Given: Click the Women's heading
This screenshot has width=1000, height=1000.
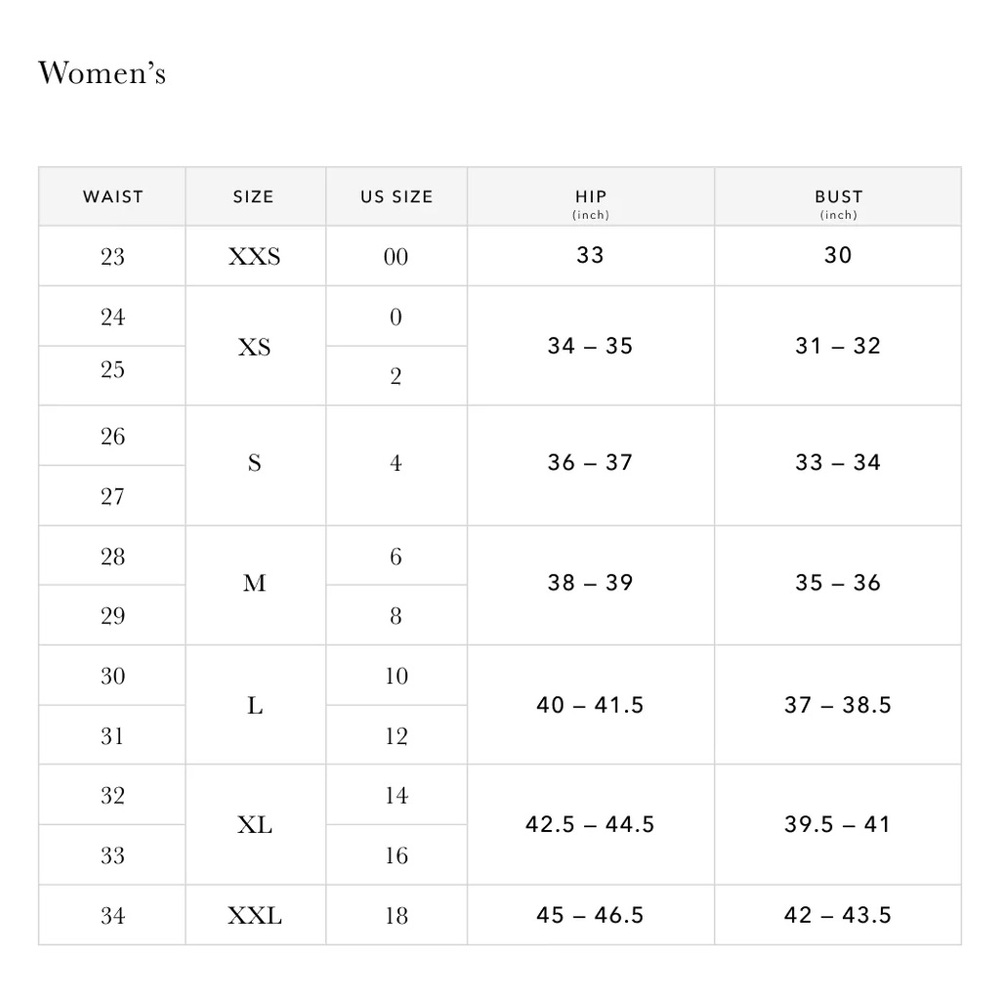Looking at the screenshot, I should click(102, 73).
